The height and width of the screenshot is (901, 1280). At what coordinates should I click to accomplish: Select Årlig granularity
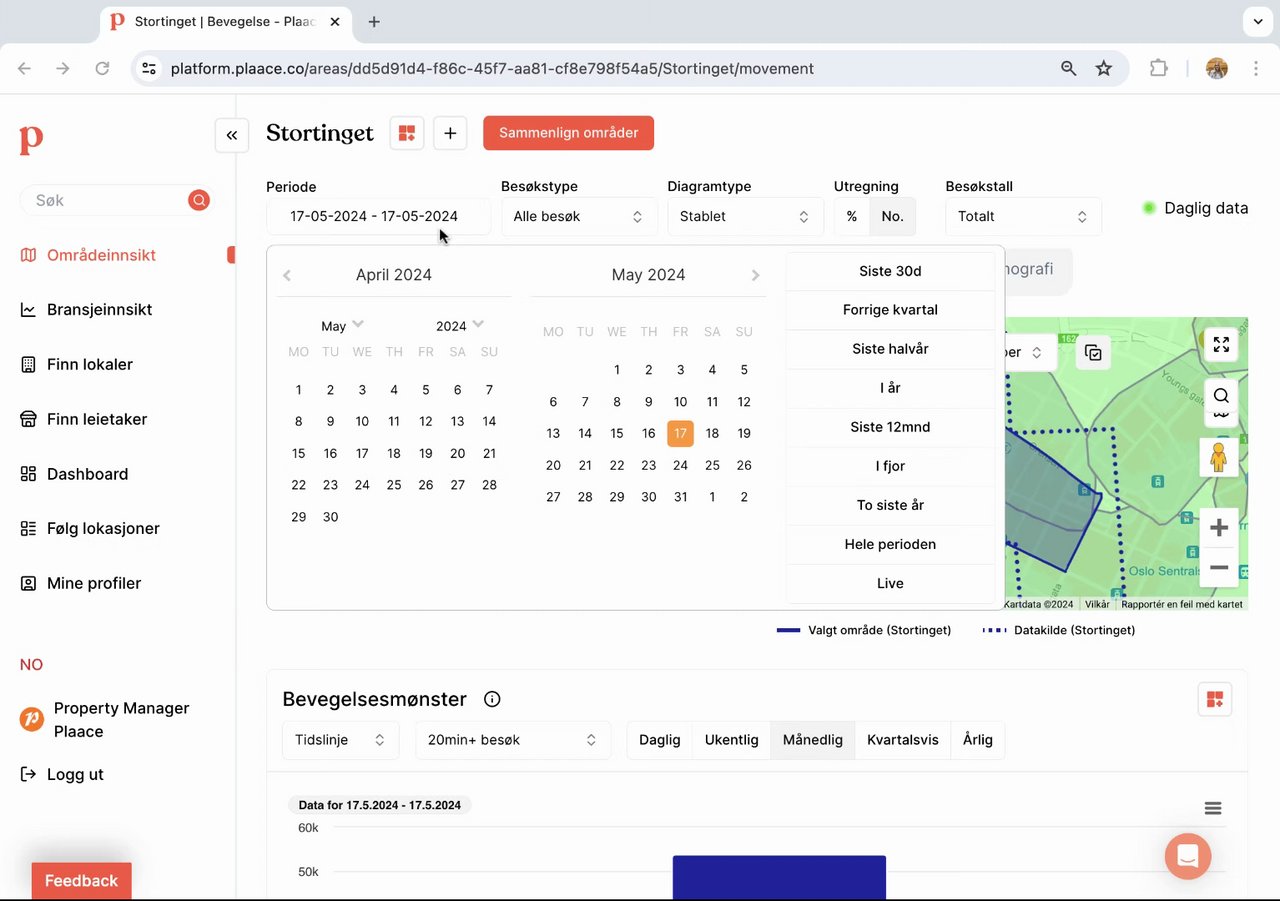tap(978, 740)
